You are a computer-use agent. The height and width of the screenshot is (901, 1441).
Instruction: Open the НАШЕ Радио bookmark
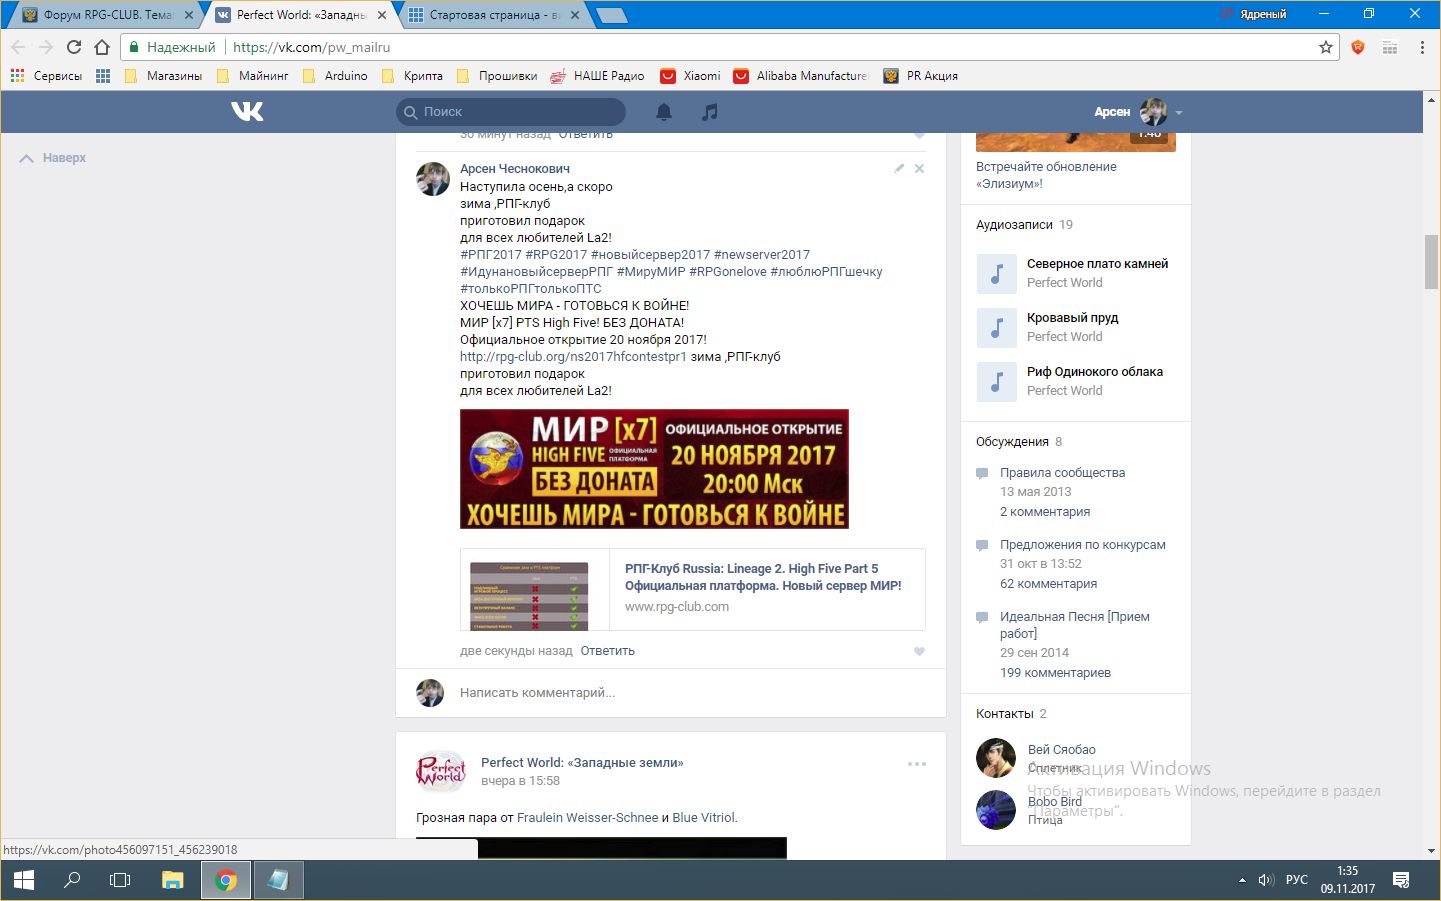pos(597,76)
